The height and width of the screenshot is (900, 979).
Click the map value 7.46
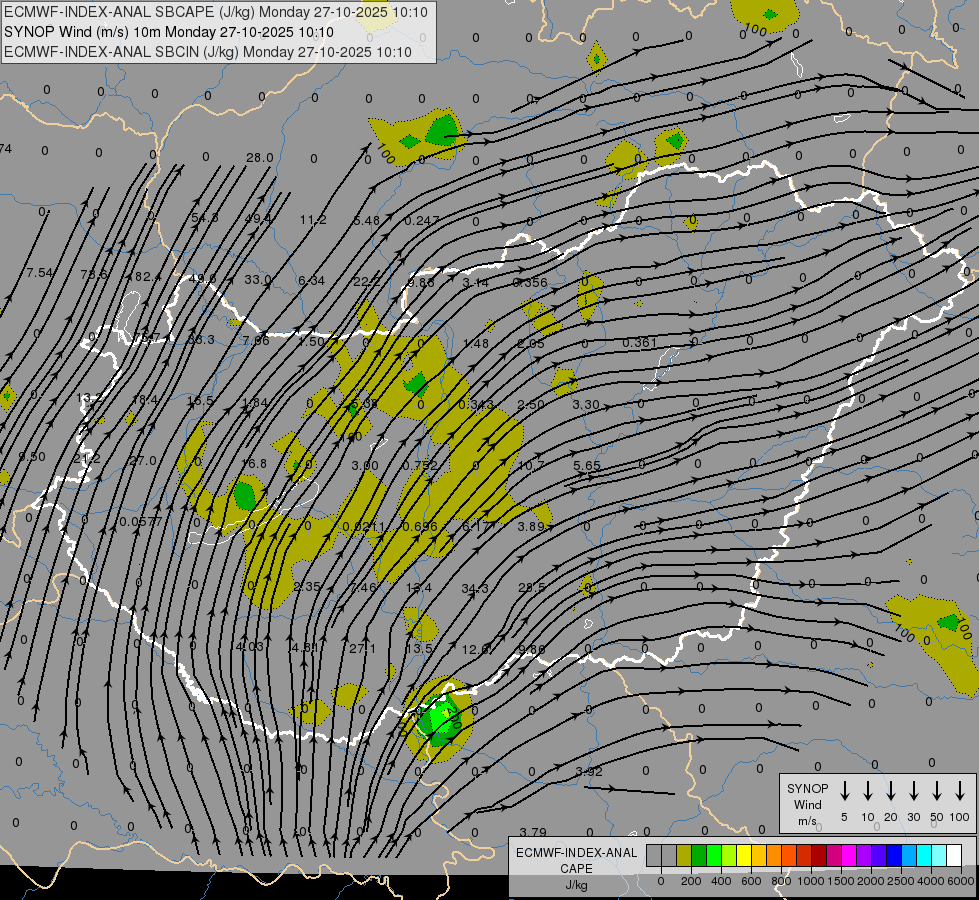coord(363,587)
